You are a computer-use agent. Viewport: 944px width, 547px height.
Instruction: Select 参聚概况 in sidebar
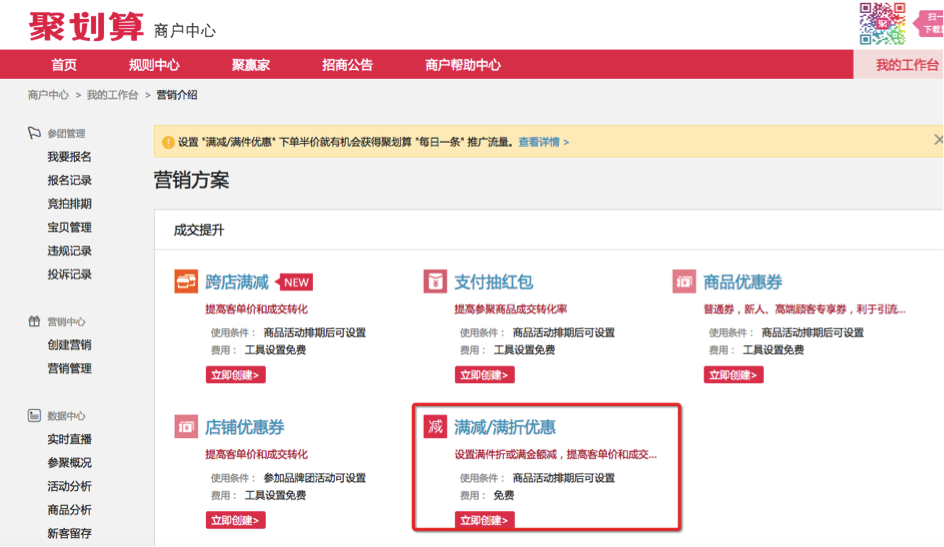70,463
